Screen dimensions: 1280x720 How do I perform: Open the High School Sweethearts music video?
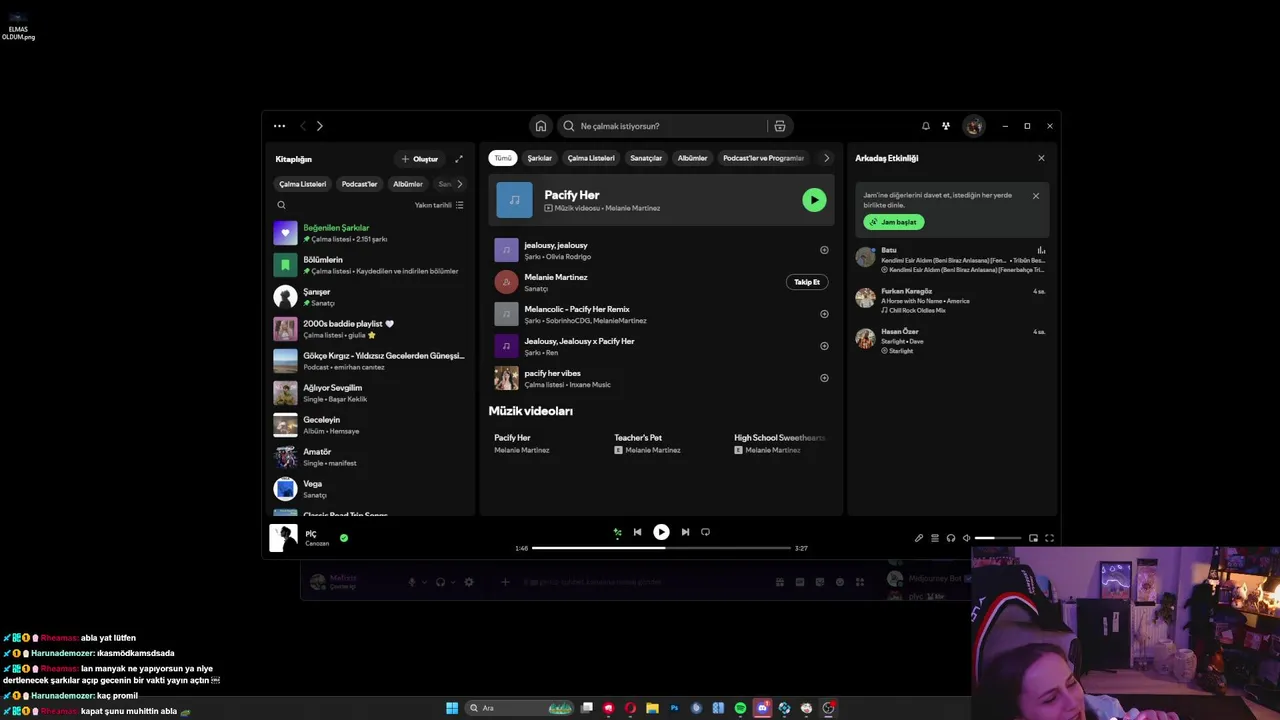[781, 444]
